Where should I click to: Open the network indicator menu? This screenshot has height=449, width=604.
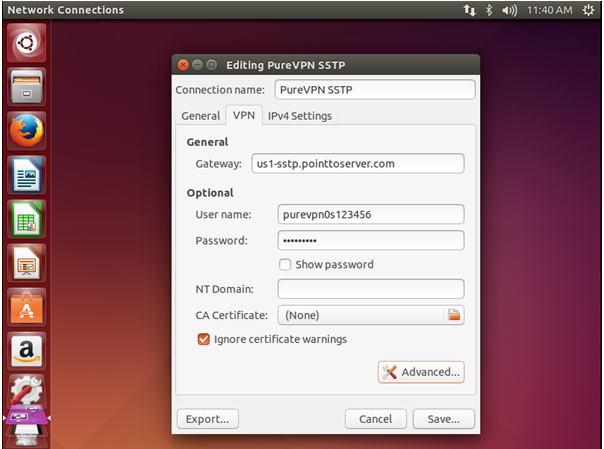[x=469, y=10]
